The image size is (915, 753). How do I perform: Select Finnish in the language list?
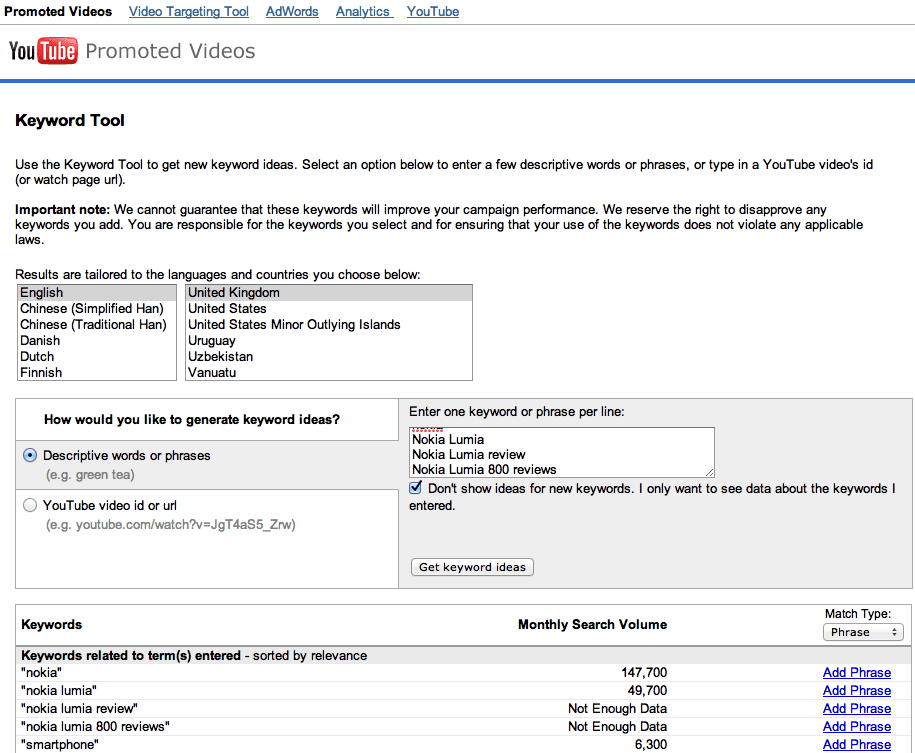pyautogui.click(x=41, y=372)
